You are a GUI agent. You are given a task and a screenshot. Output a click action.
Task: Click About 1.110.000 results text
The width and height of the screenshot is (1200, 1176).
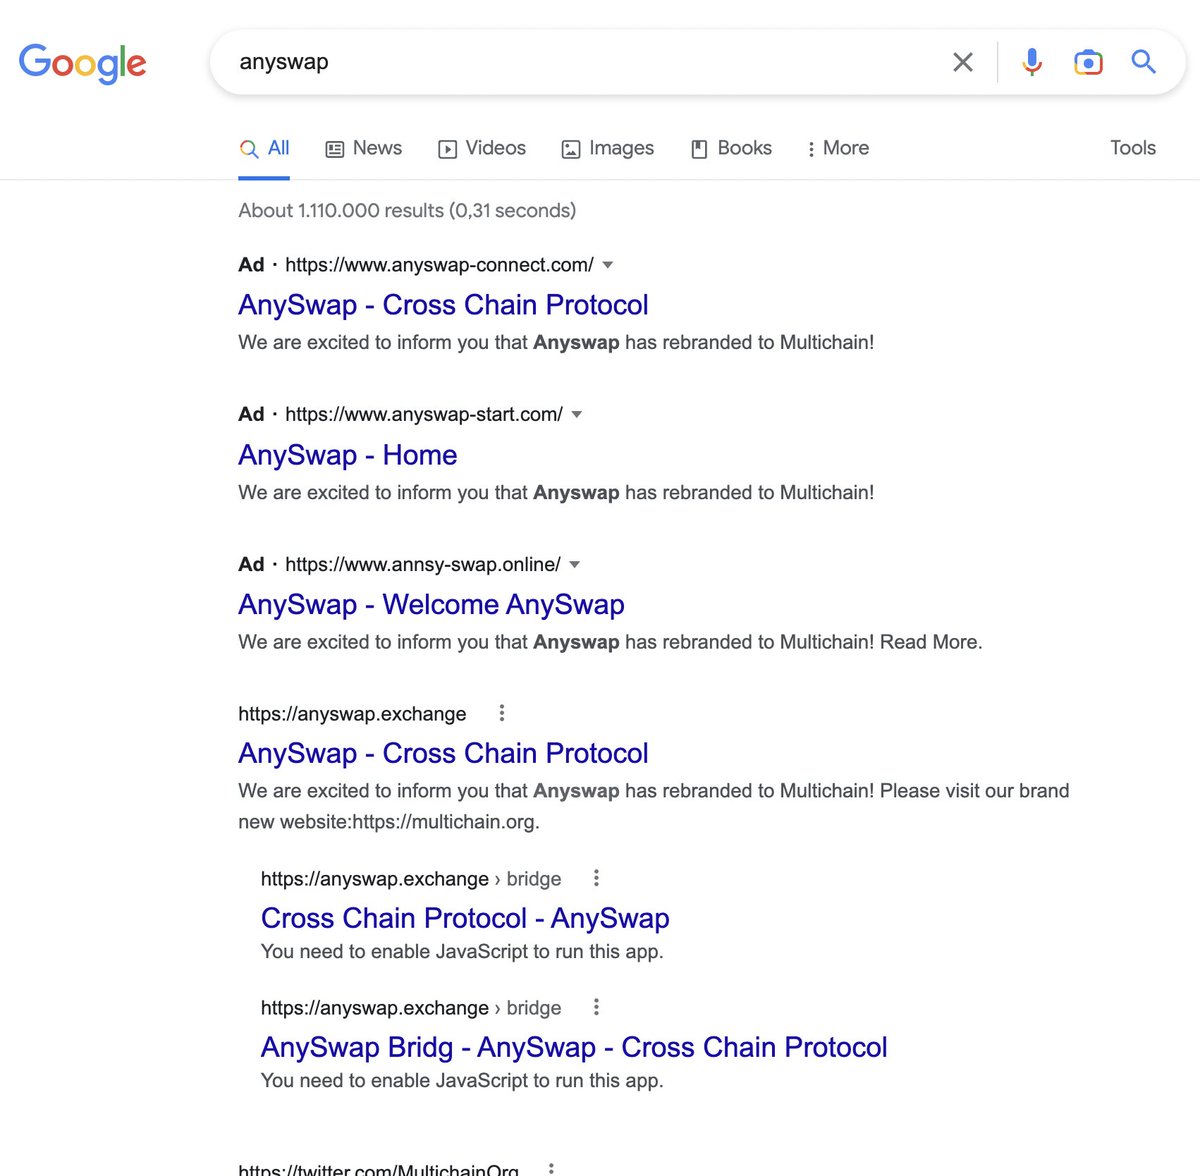tap(407, 211)
